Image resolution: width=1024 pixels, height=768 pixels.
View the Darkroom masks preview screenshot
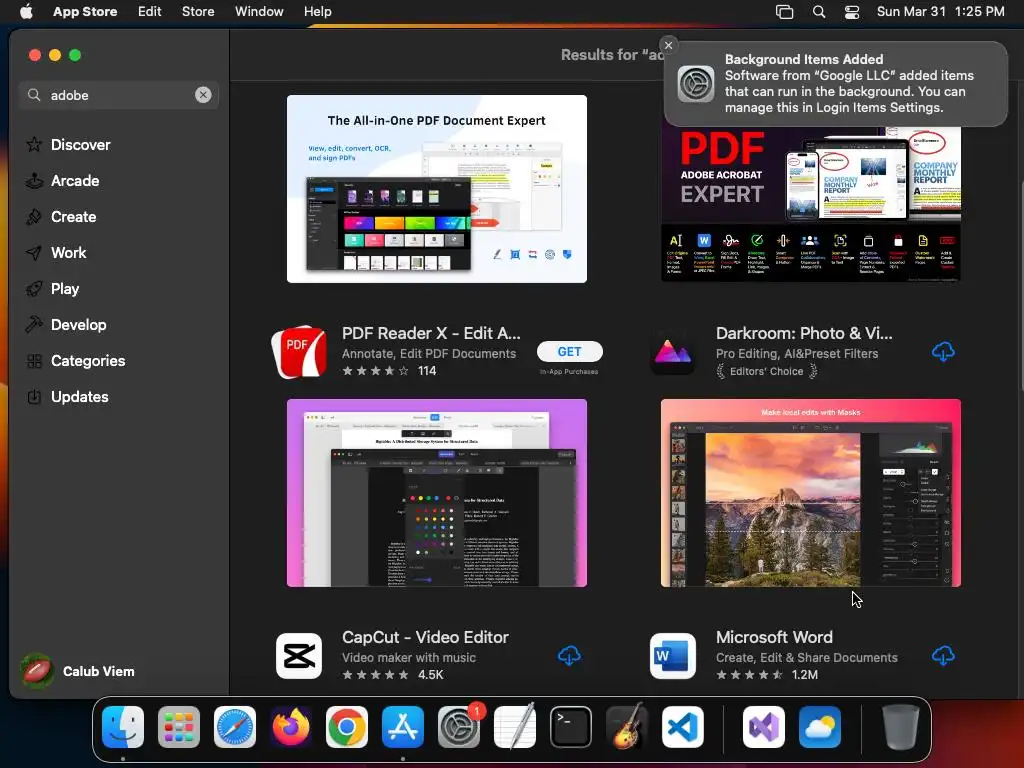click(x=810, y=493)
